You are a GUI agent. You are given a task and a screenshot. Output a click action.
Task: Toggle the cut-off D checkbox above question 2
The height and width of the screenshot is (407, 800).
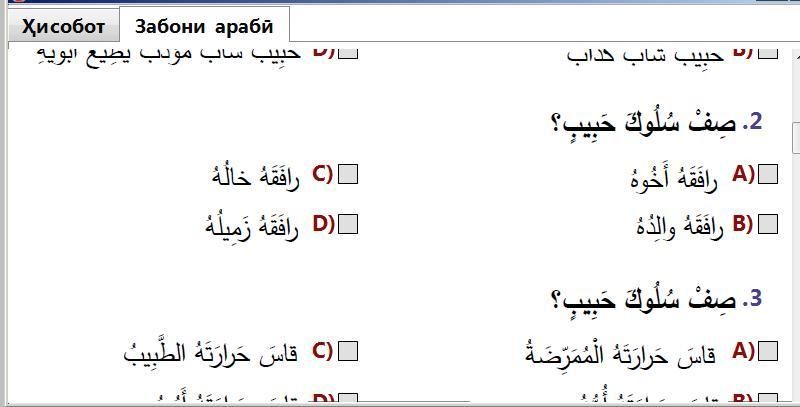click(348, 51)
